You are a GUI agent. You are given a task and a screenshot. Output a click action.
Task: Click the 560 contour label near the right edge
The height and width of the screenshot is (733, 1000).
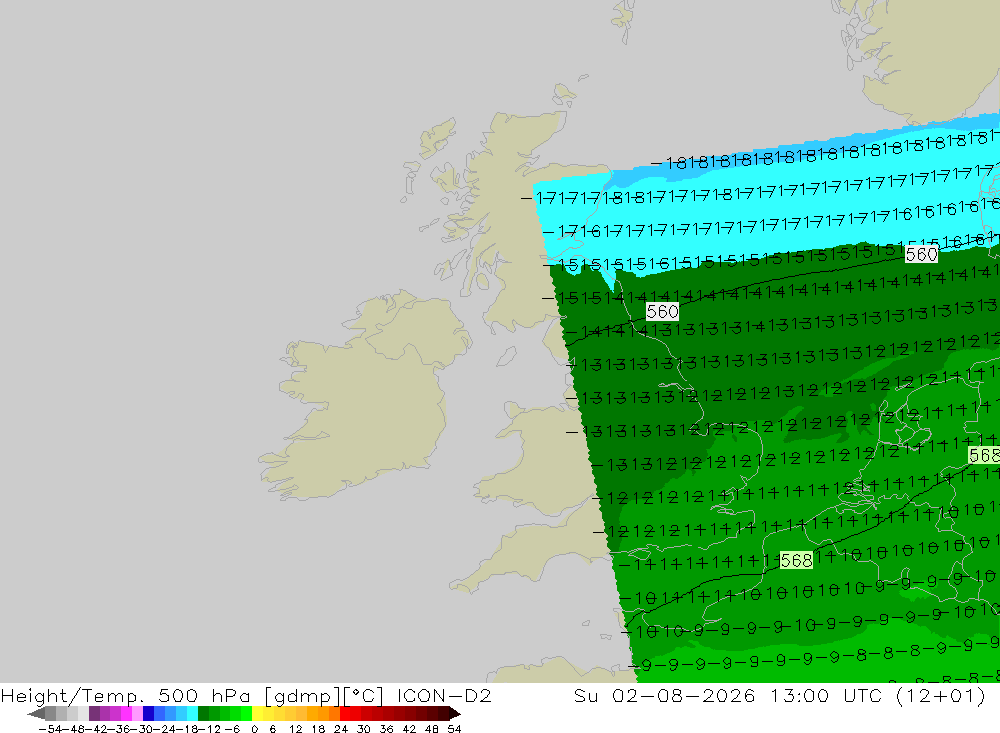click(x=921, y=254)
